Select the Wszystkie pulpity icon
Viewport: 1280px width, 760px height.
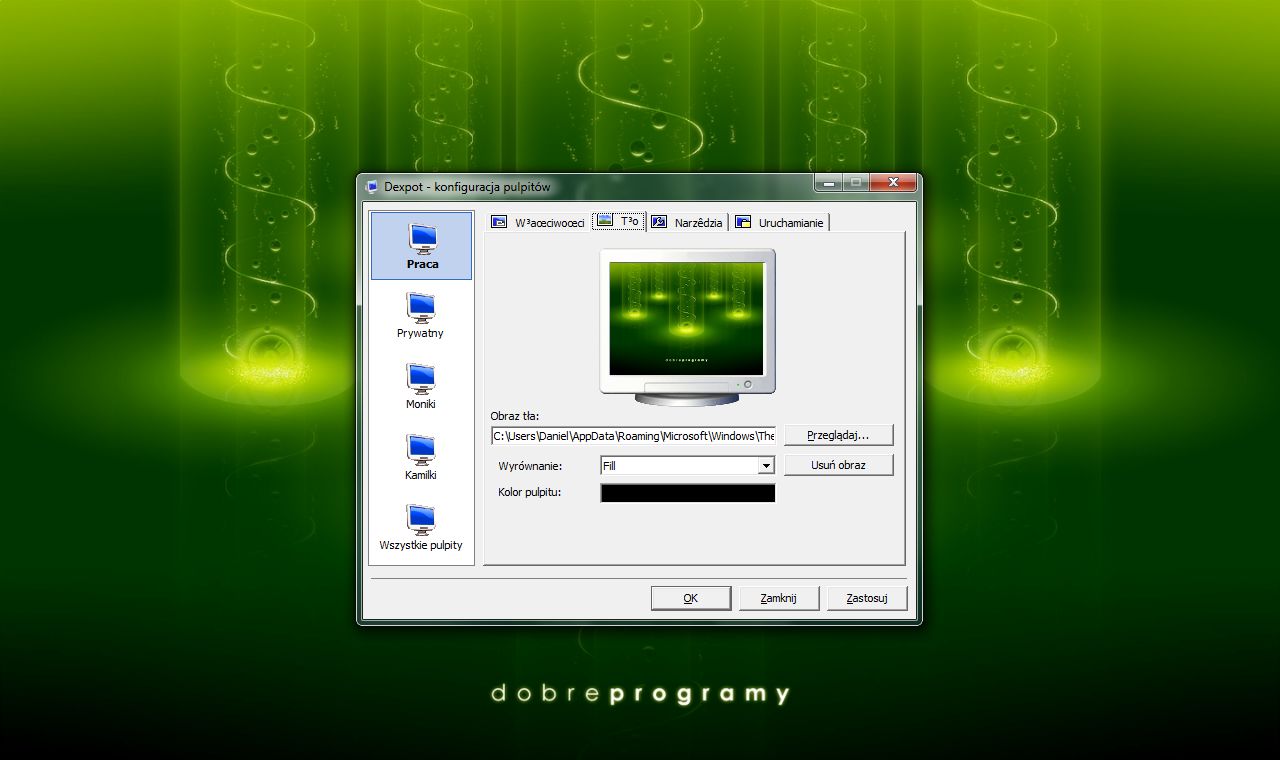(x=421, y=527)
